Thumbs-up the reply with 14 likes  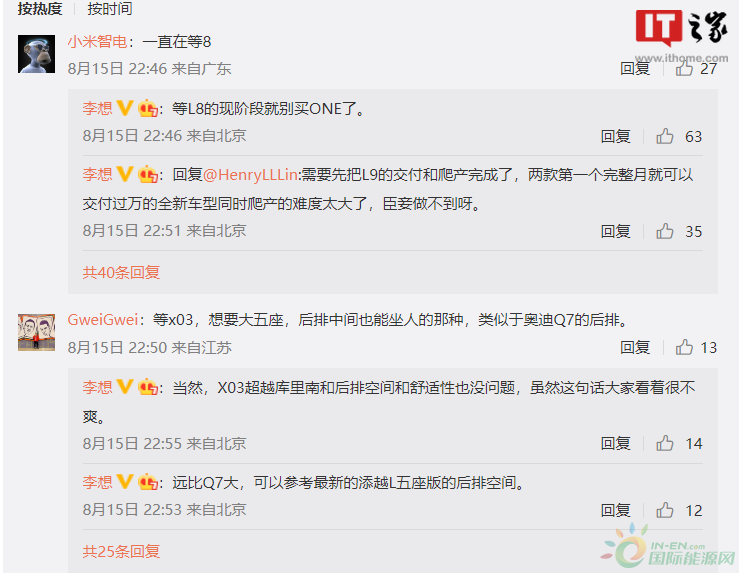(x=664, y=443)
